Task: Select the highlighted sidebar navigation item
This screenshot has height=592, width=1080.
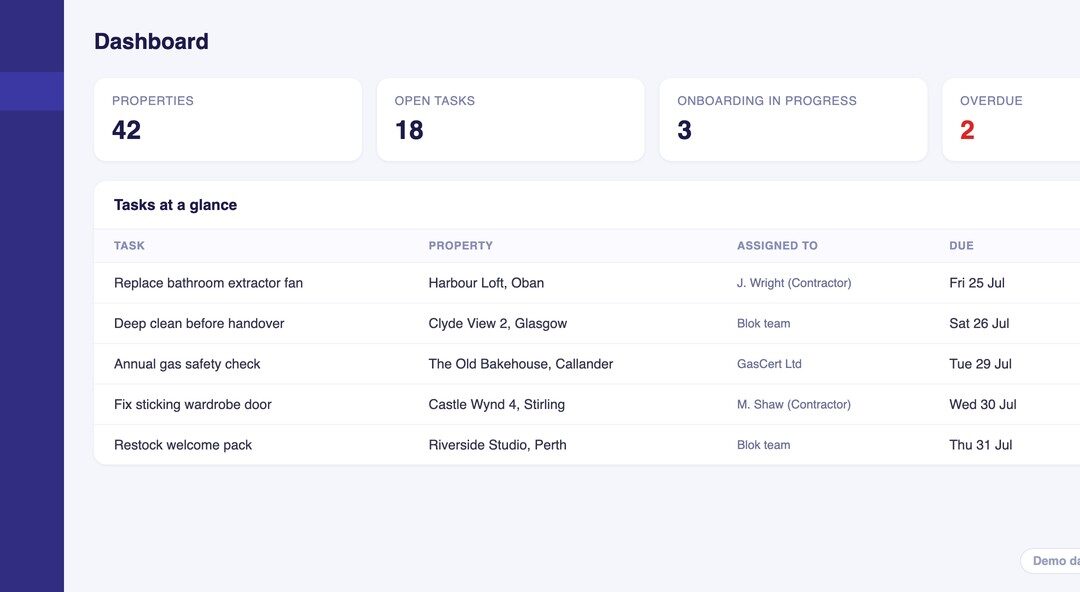Action: 32,91
